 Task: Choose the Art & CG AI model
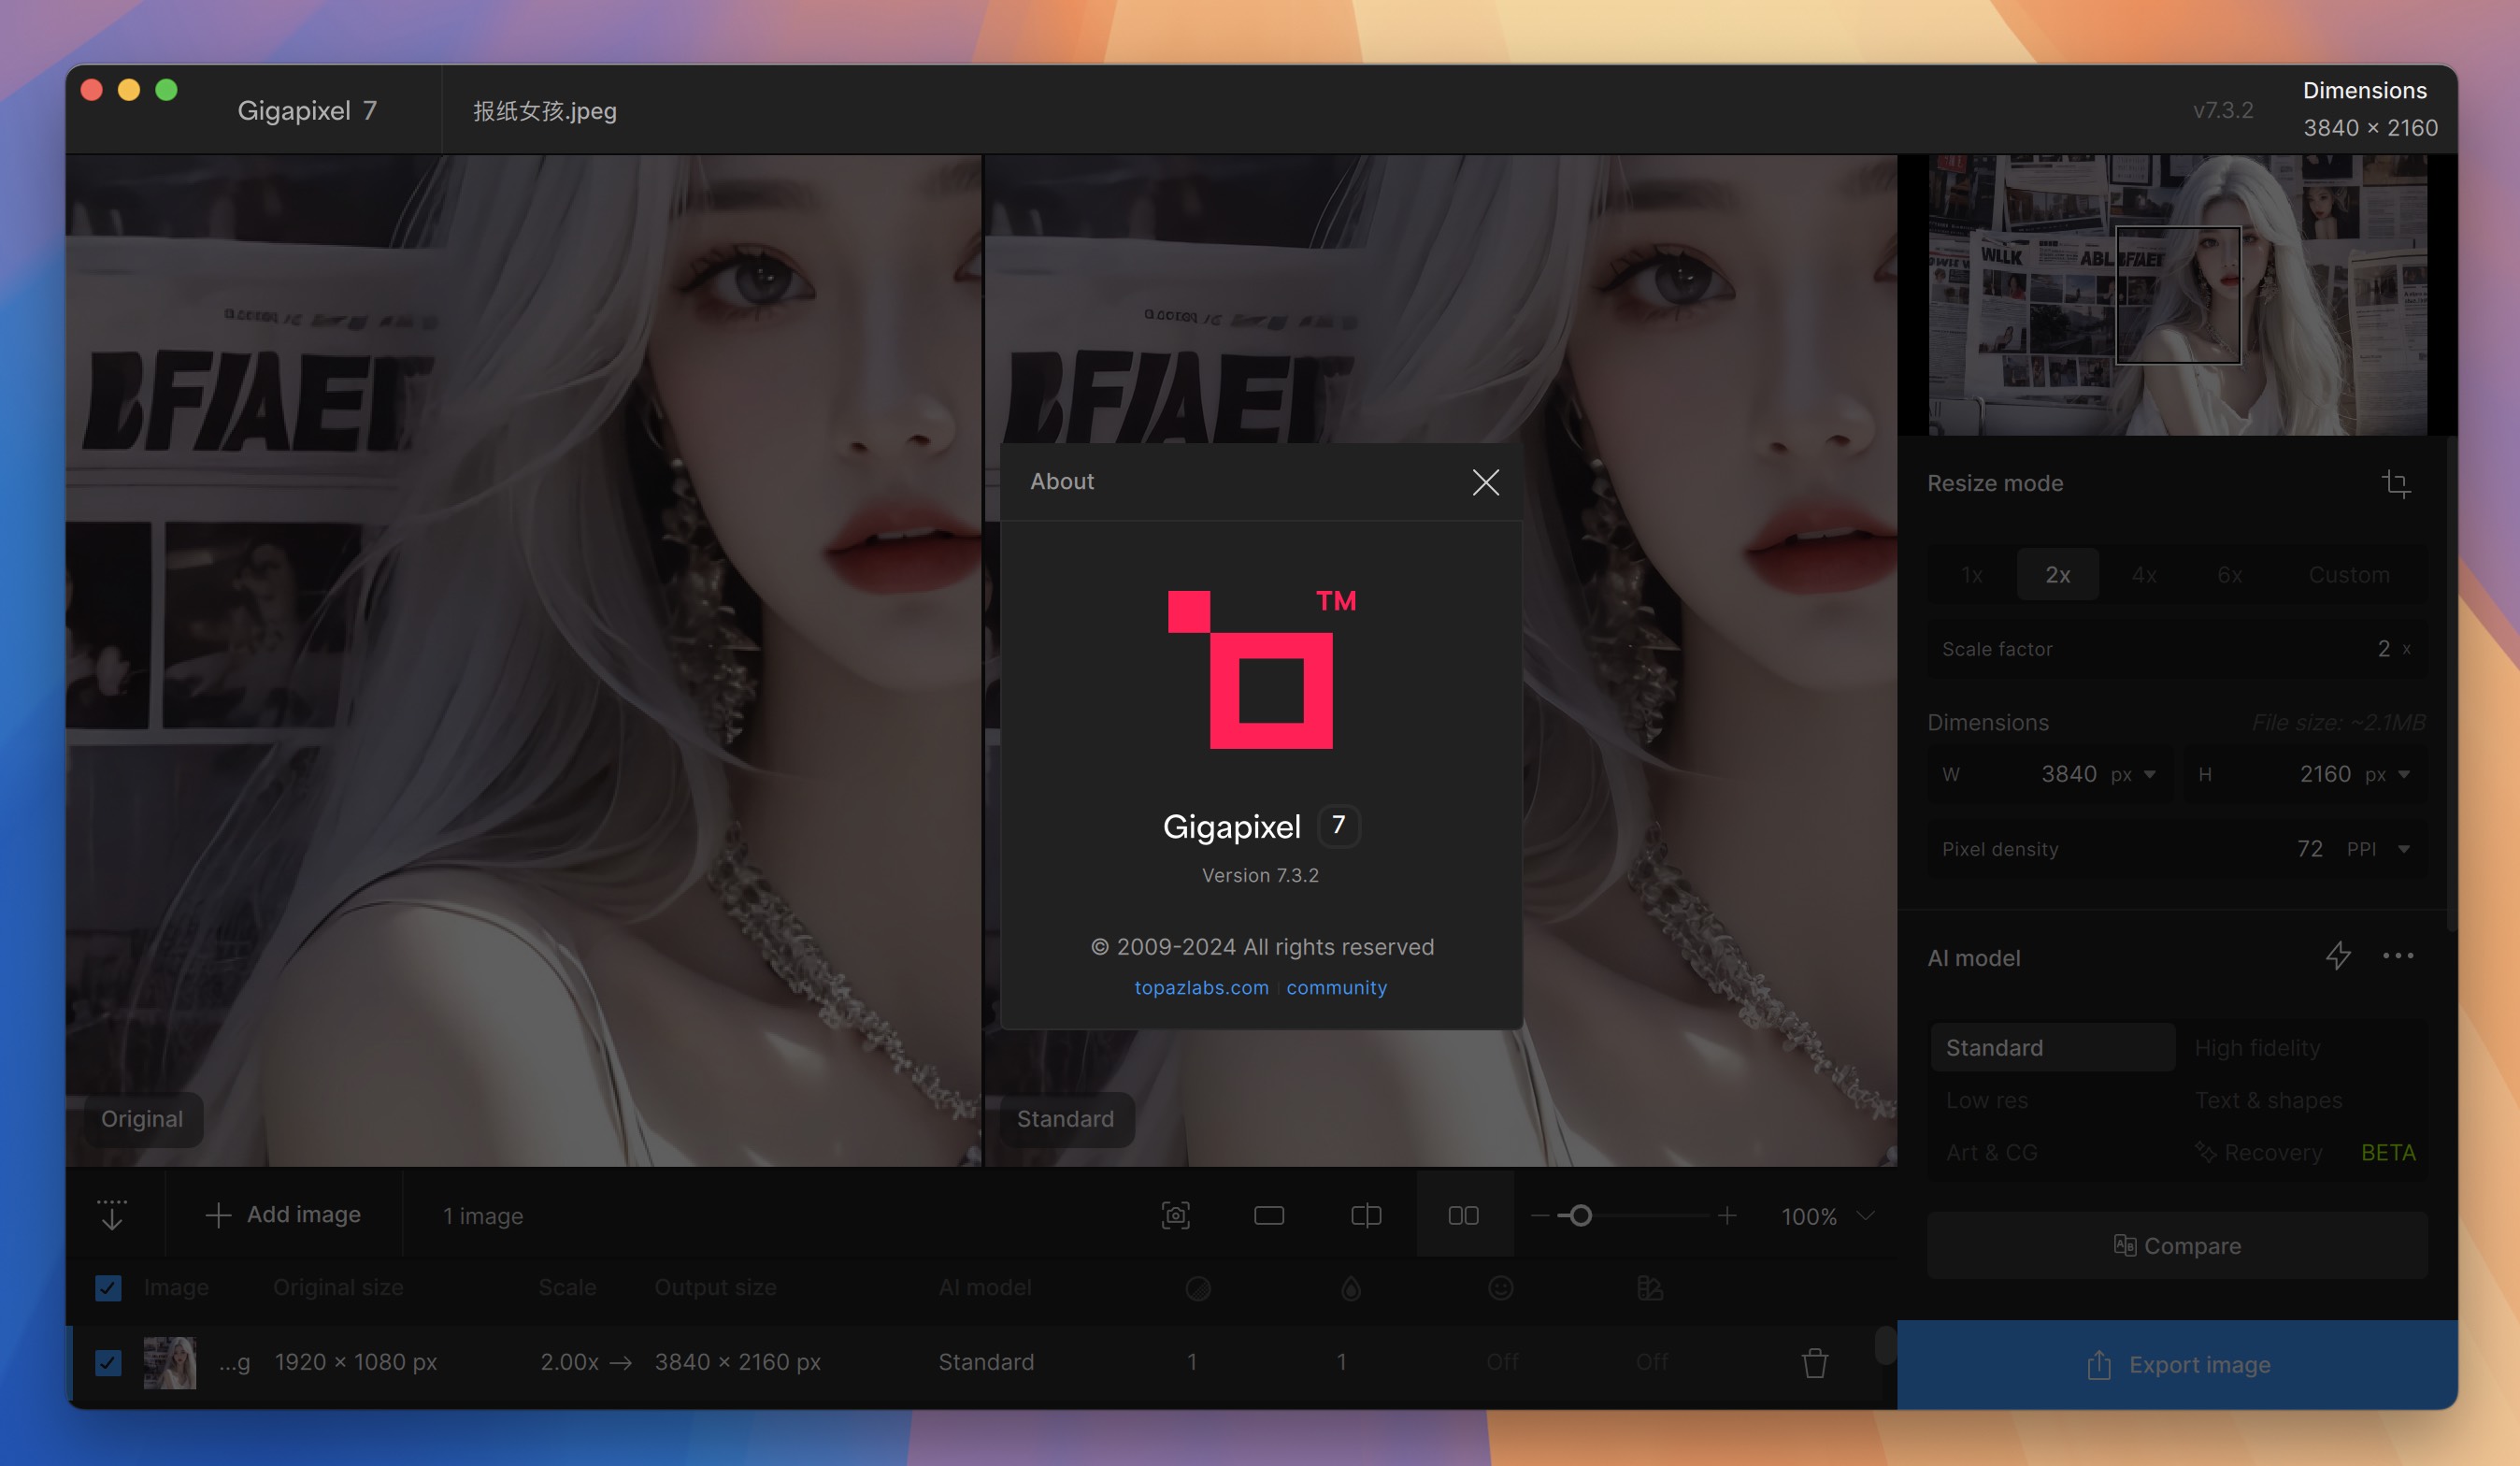pyautogui.click(x=2053, y=1152)
